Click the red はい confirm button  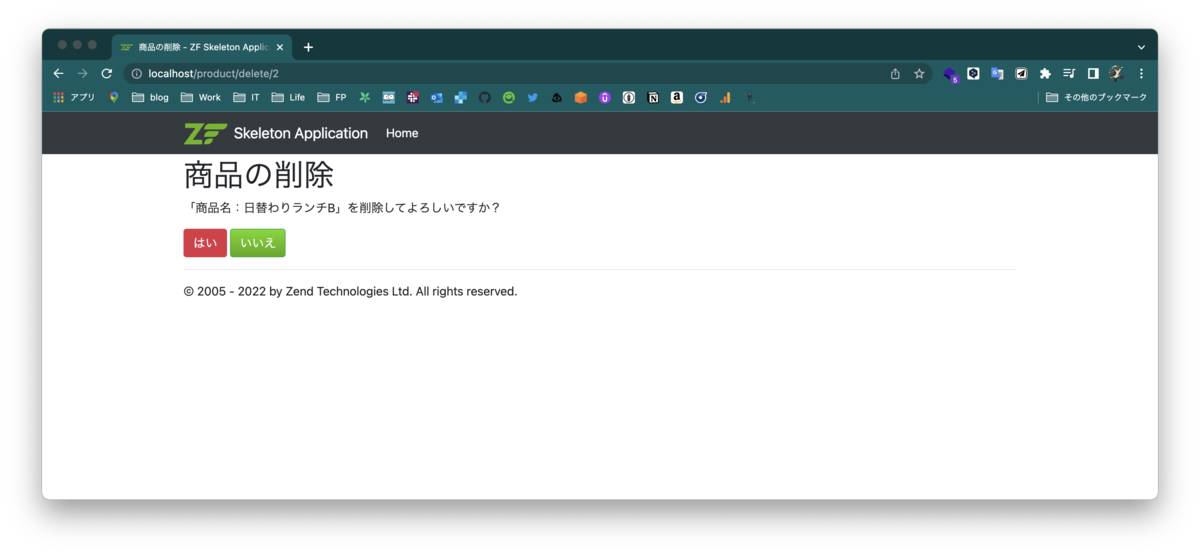point(205,243)
